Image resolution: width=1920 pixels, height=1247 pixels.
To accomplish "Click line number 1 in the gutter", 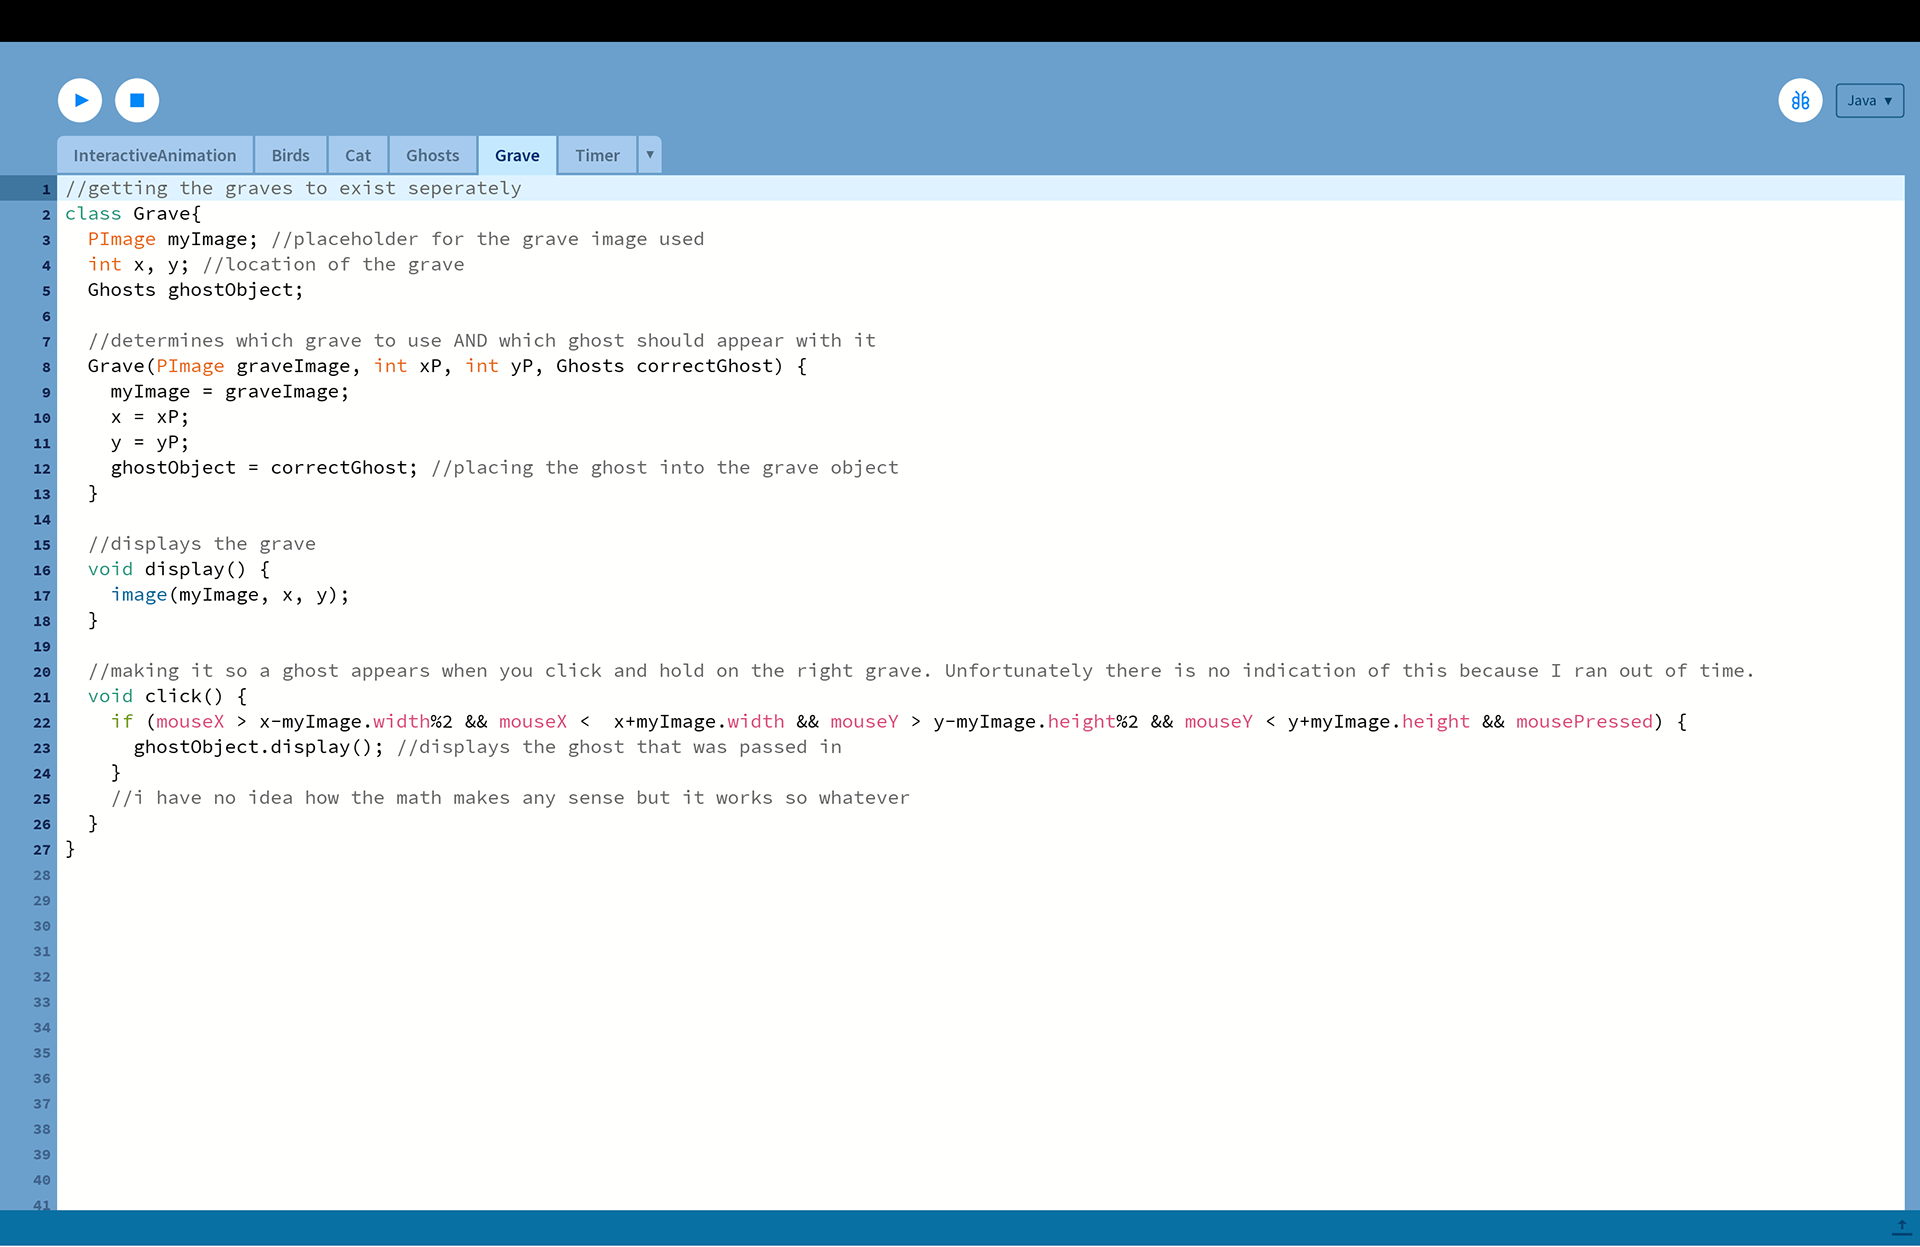I will [46, 189].
